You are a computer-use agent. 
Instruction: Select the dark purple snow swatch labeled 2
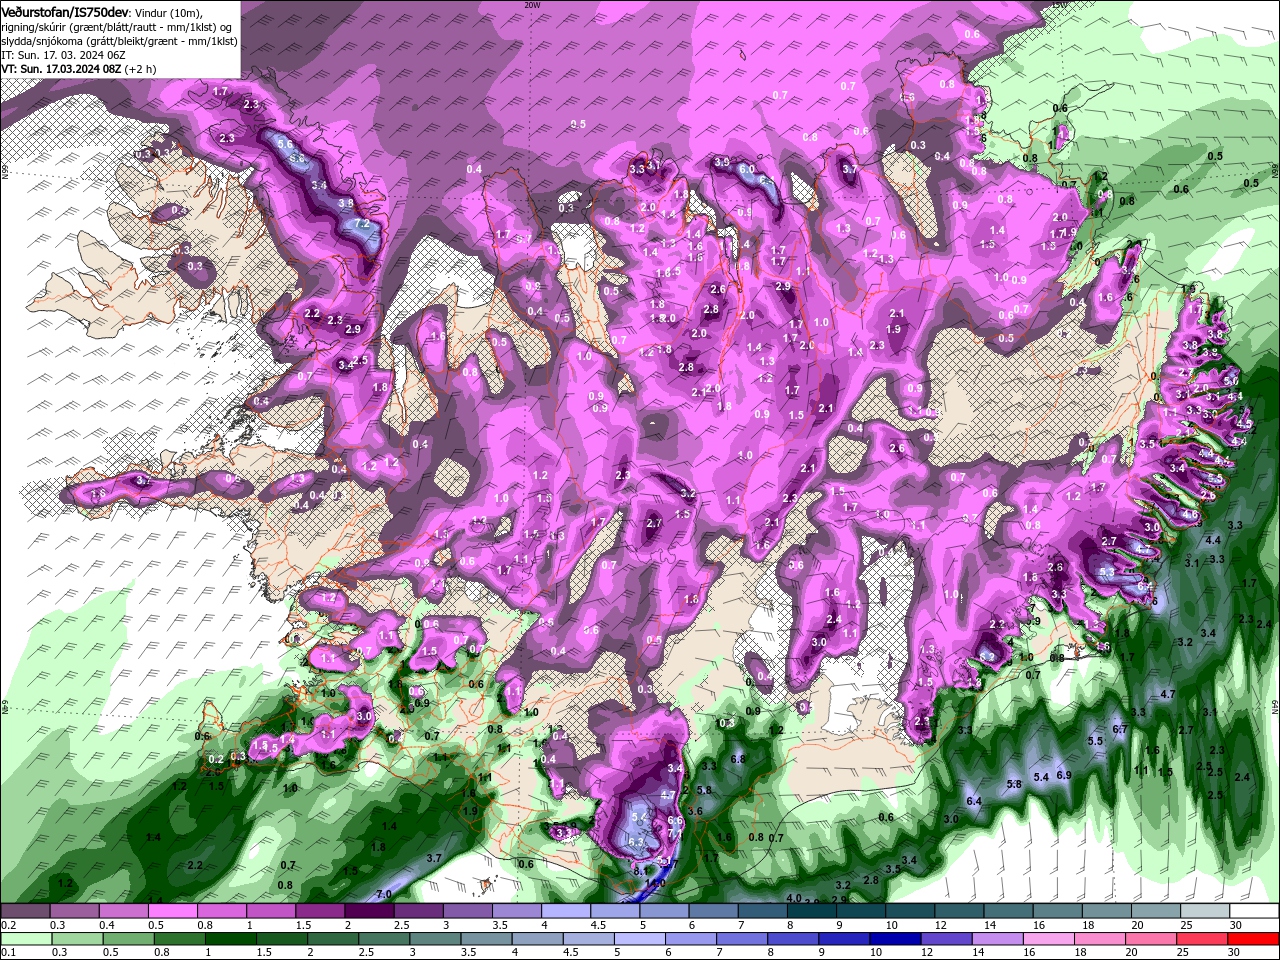[368, 911]
